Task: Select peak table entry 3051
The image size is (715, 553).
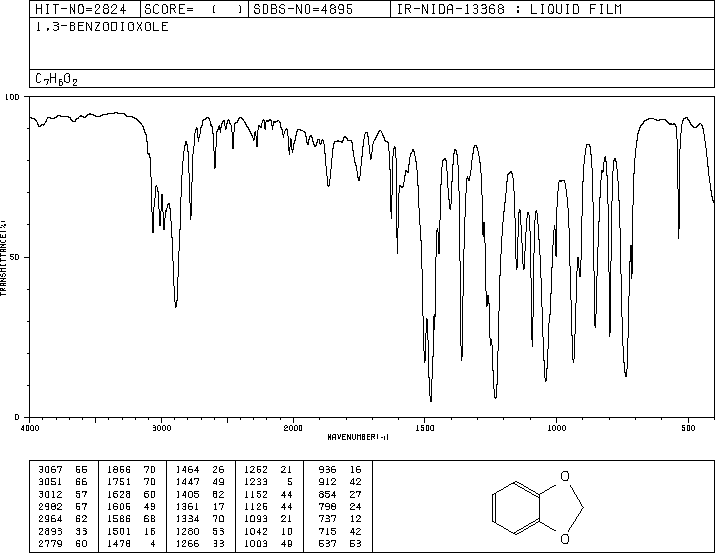Action: pos(50,482)
